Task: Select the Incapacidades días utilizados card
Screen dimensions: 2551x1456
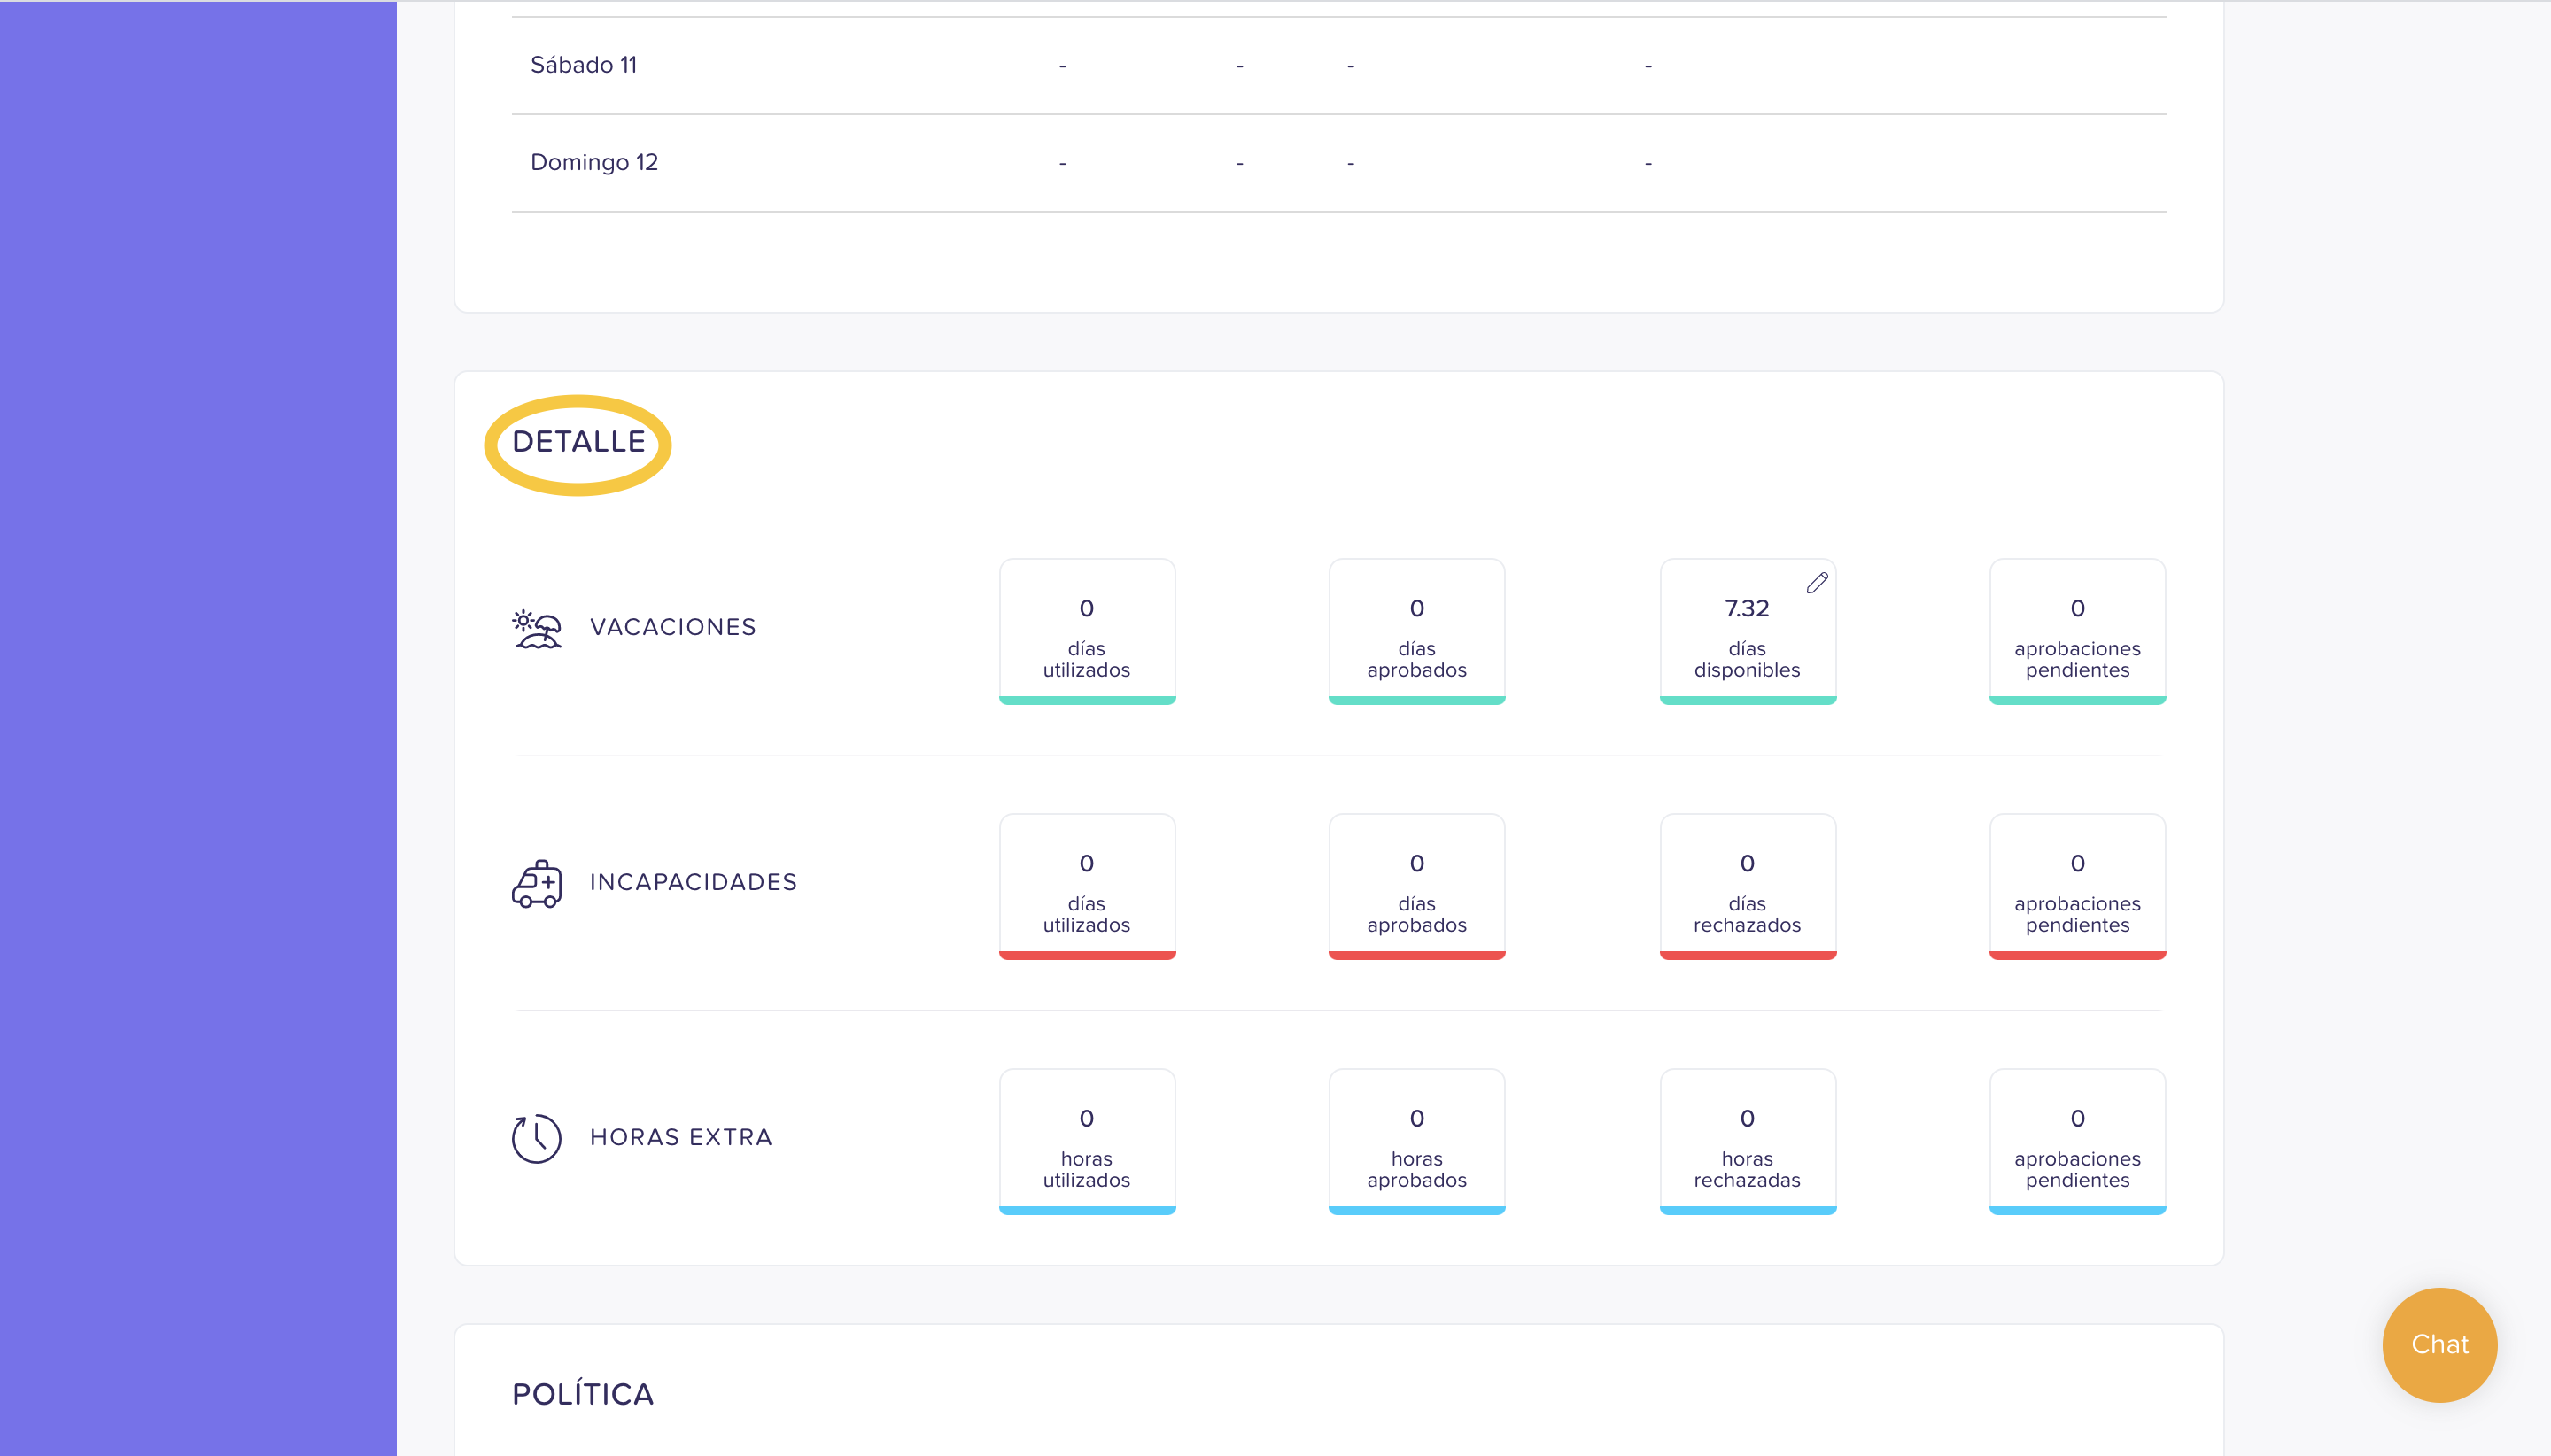Action: [1087, 886]
